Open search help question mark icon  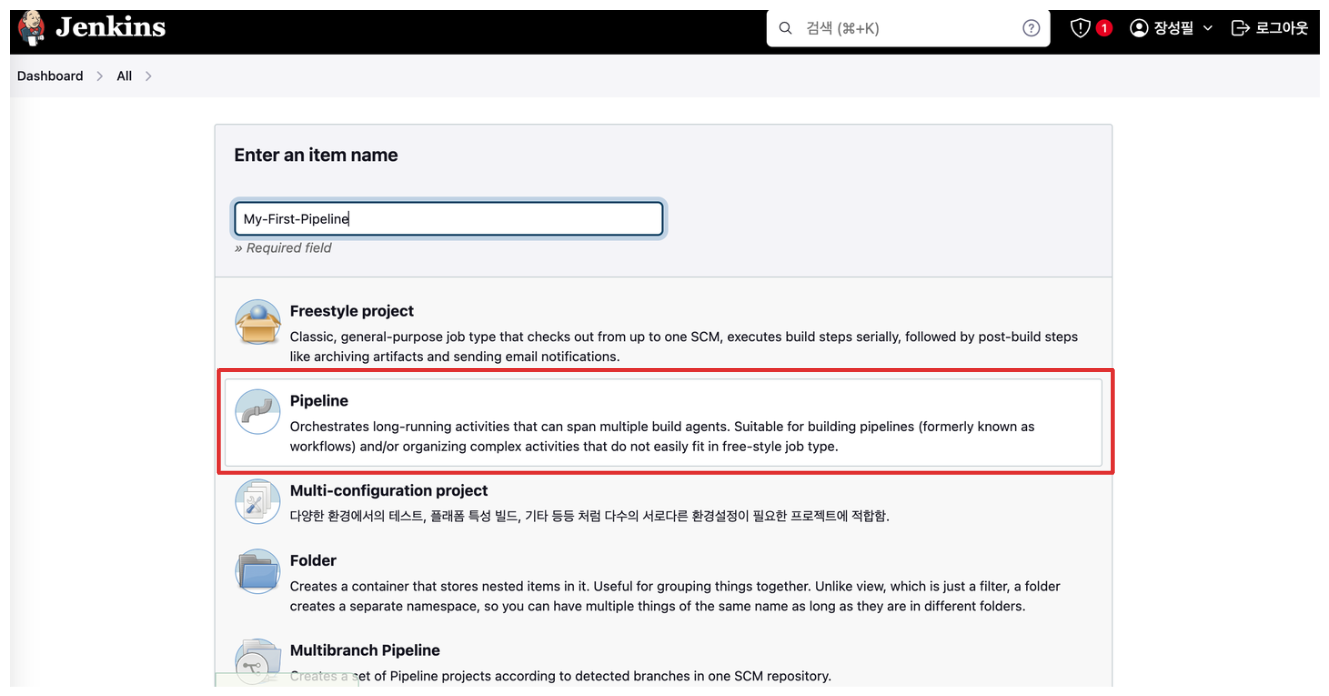[1031, 28]
